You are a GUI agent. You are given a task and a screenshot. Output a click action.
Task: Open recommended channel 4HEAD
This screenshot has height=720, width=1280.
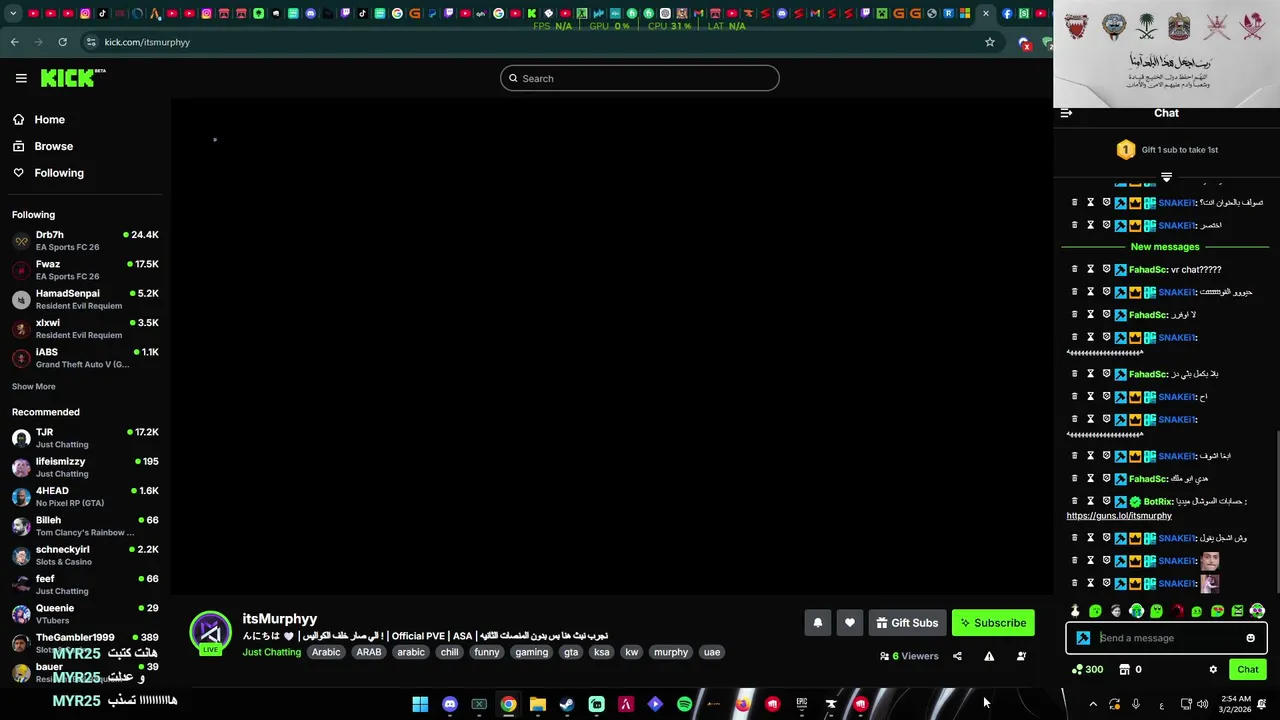point(85,497)
